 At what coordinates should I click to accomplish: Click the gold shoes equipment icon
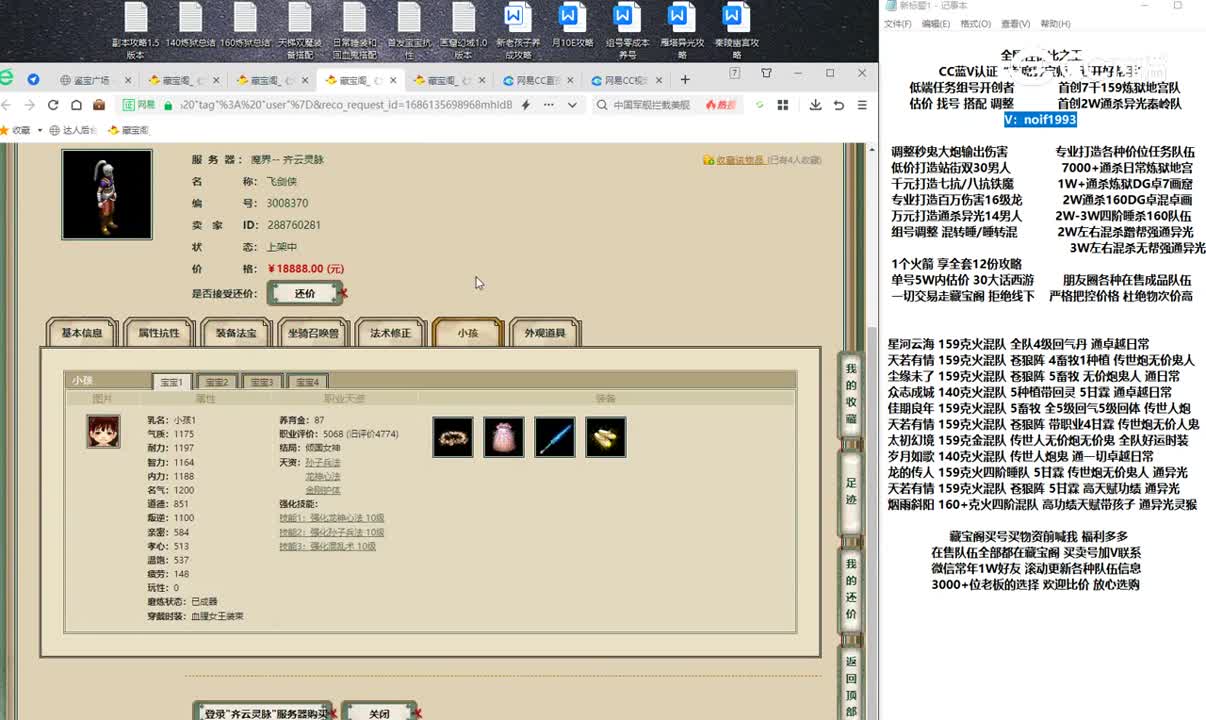[606, 438]
